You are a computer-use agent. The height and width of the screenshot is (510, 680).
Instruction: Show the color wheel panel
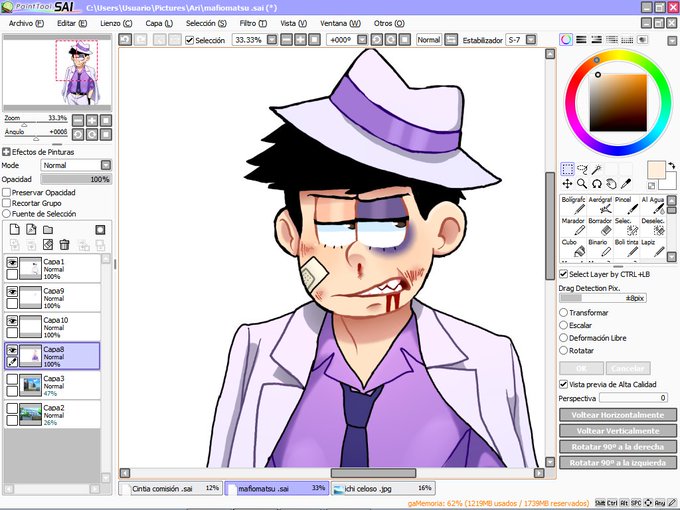pyautogui.click(x=566, y=40)
